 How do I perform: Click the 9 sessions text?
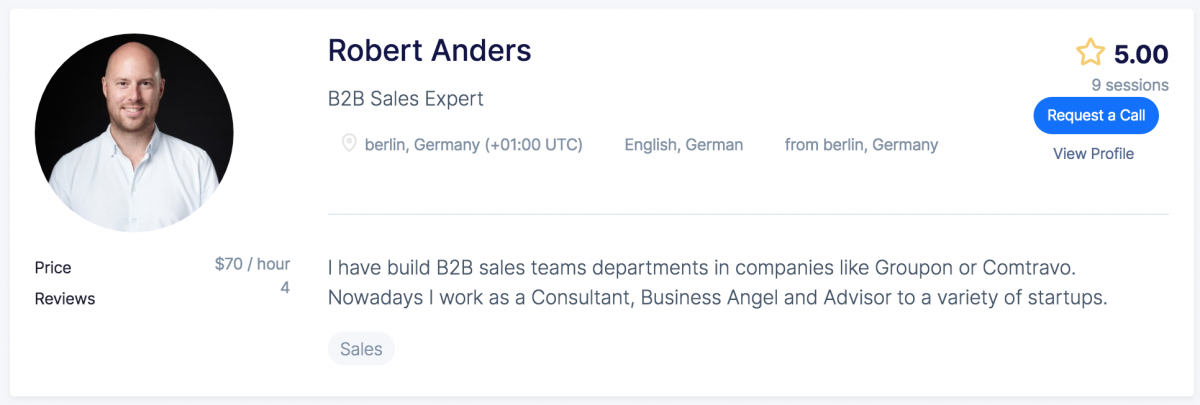click(x=1130, y=85)
